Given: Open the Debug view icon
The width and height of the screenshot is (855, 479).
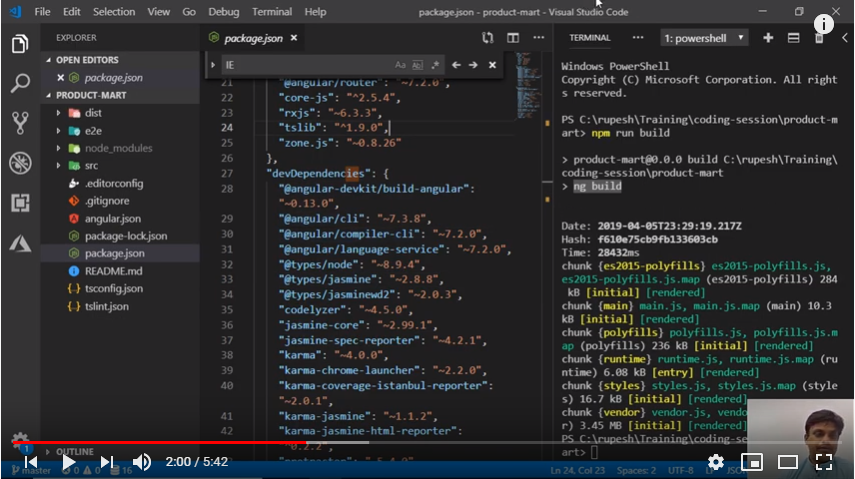Looking at the screenshot, I should (x=19, y=163).
